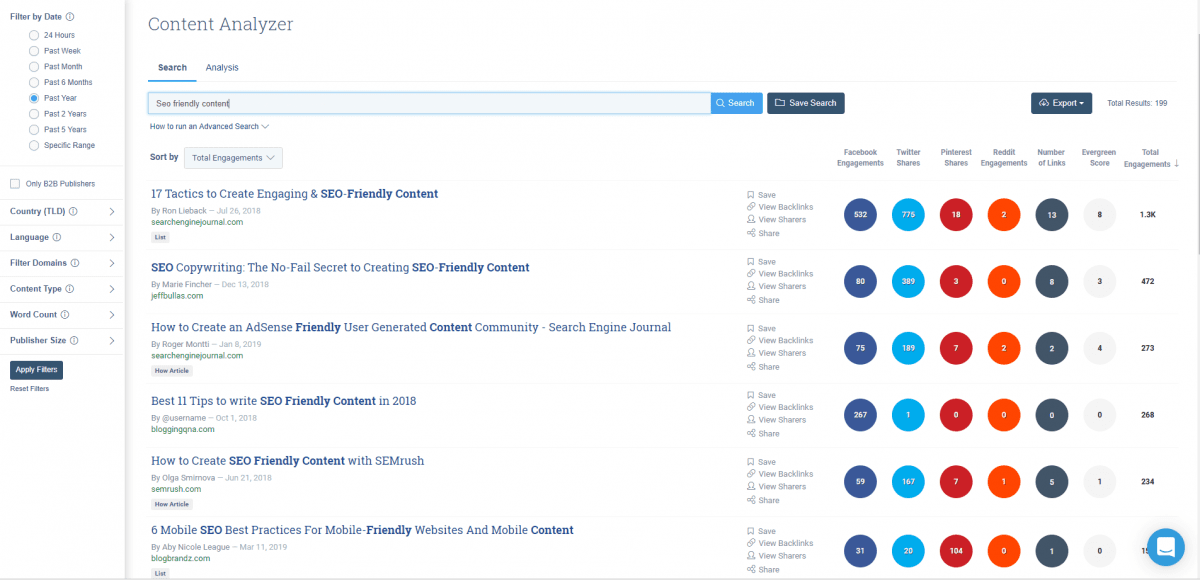Click inside the search query input field

click(x=400, y=103)
